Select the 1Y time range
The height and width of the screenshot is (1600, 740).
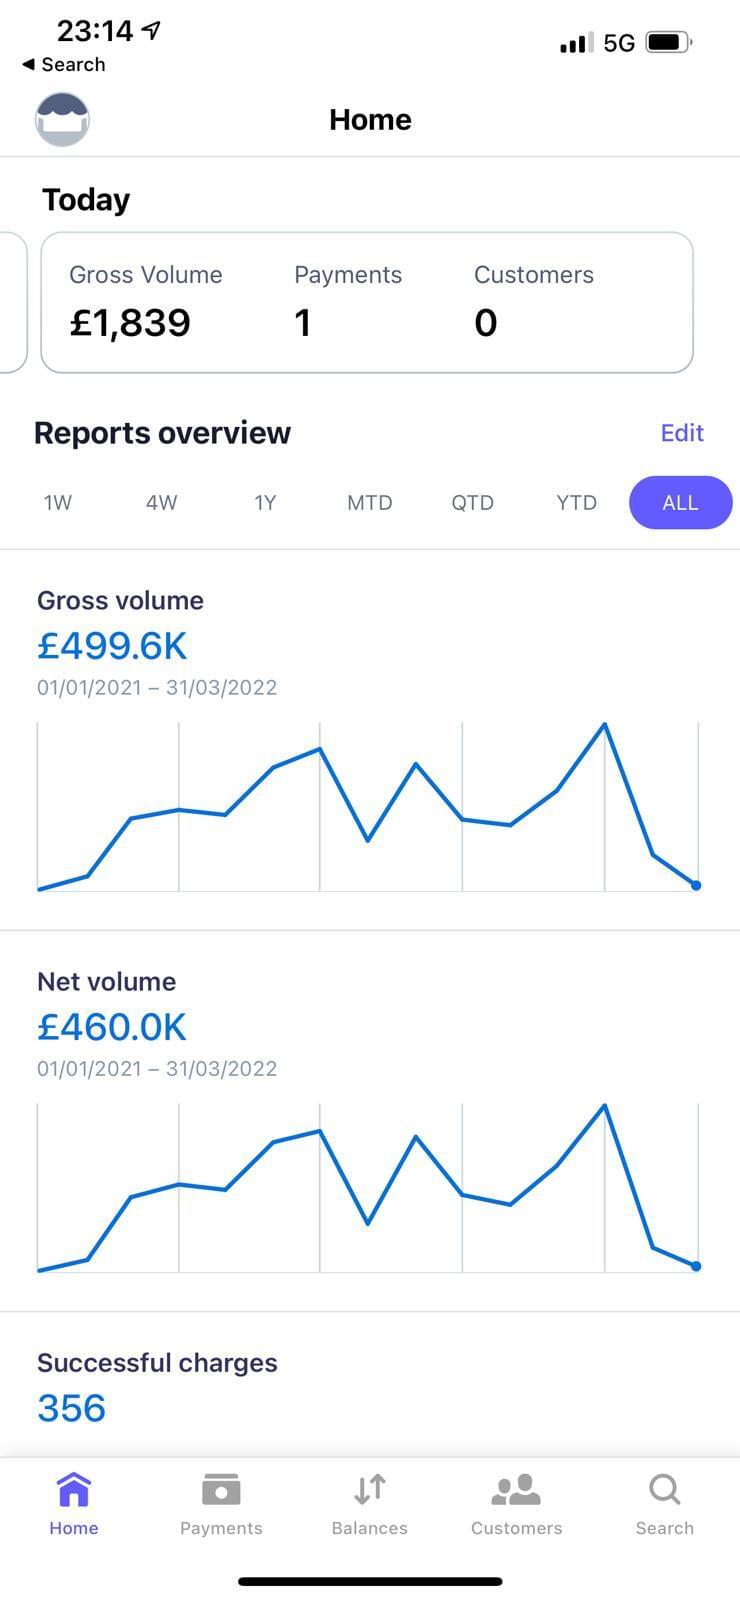[x=265, y=503]
